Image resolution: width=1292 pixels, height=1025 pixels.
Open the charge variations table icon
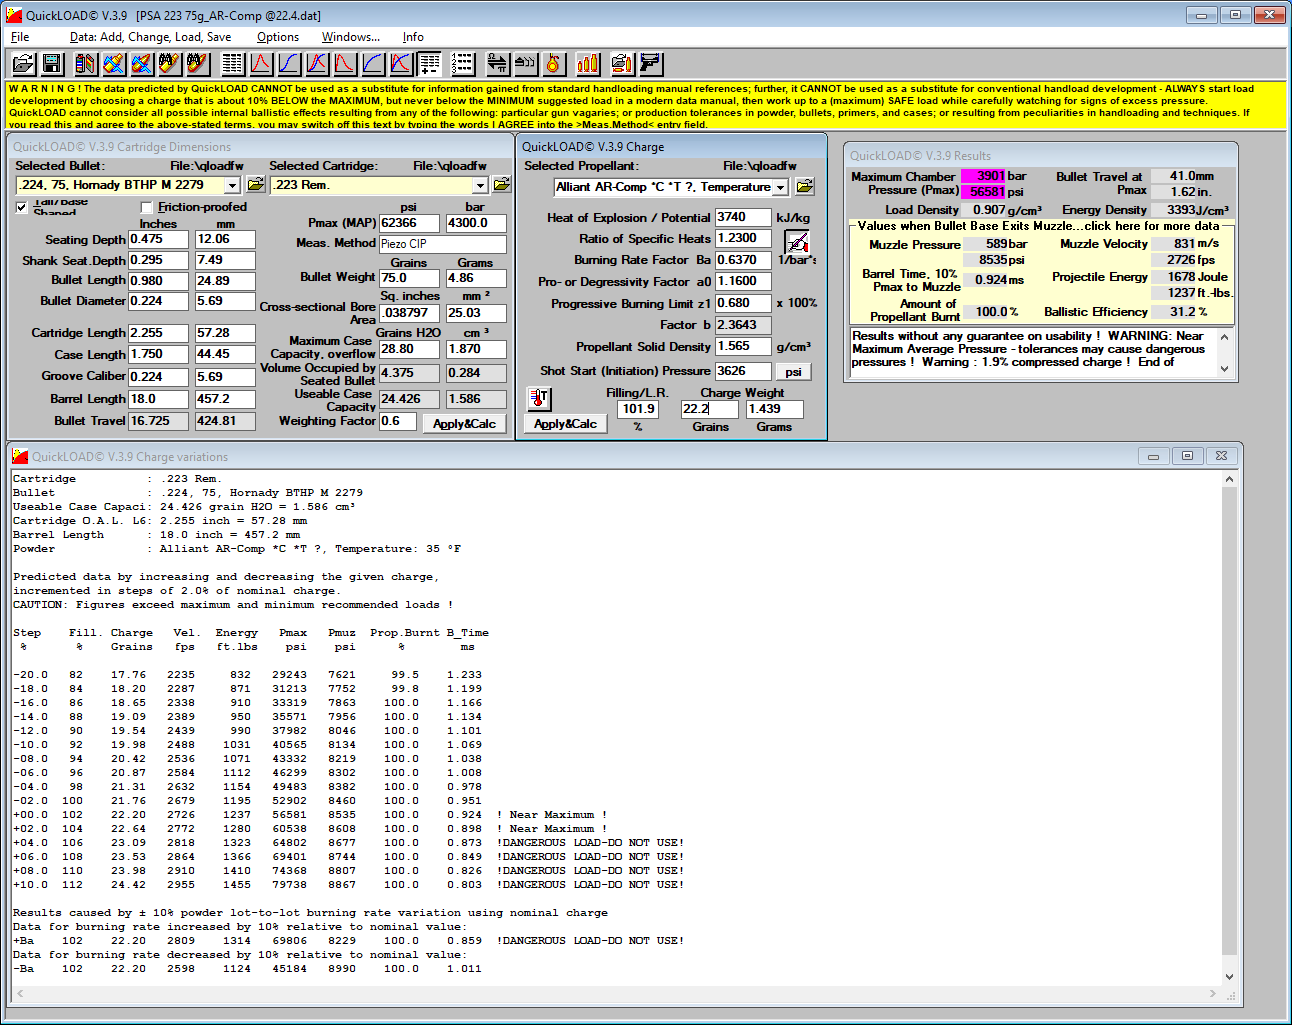pos(430,64)
